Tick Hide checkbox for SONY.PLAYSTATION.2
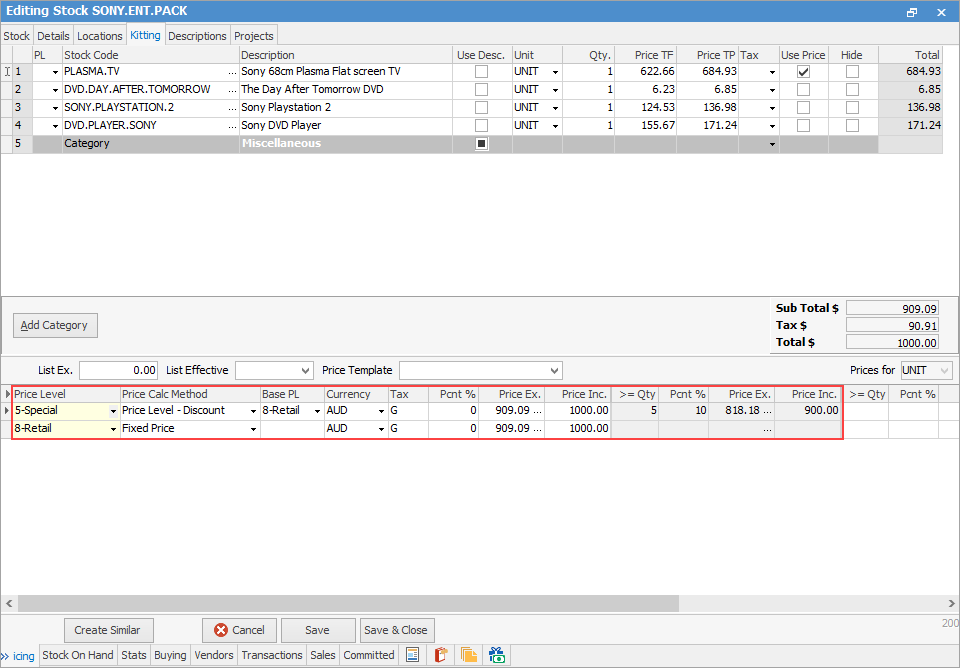960x668 pixels. (852, 108)
